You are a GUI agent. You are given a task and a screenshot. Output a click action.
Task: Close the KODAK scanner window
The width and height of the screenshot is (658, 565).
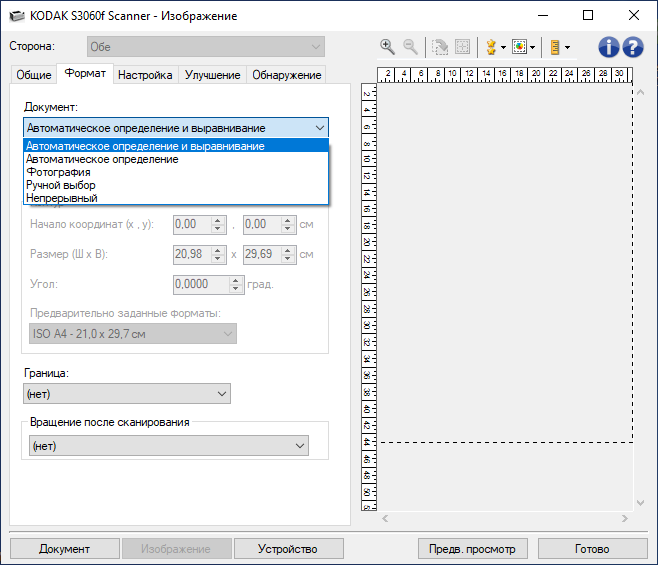(634, 16)
